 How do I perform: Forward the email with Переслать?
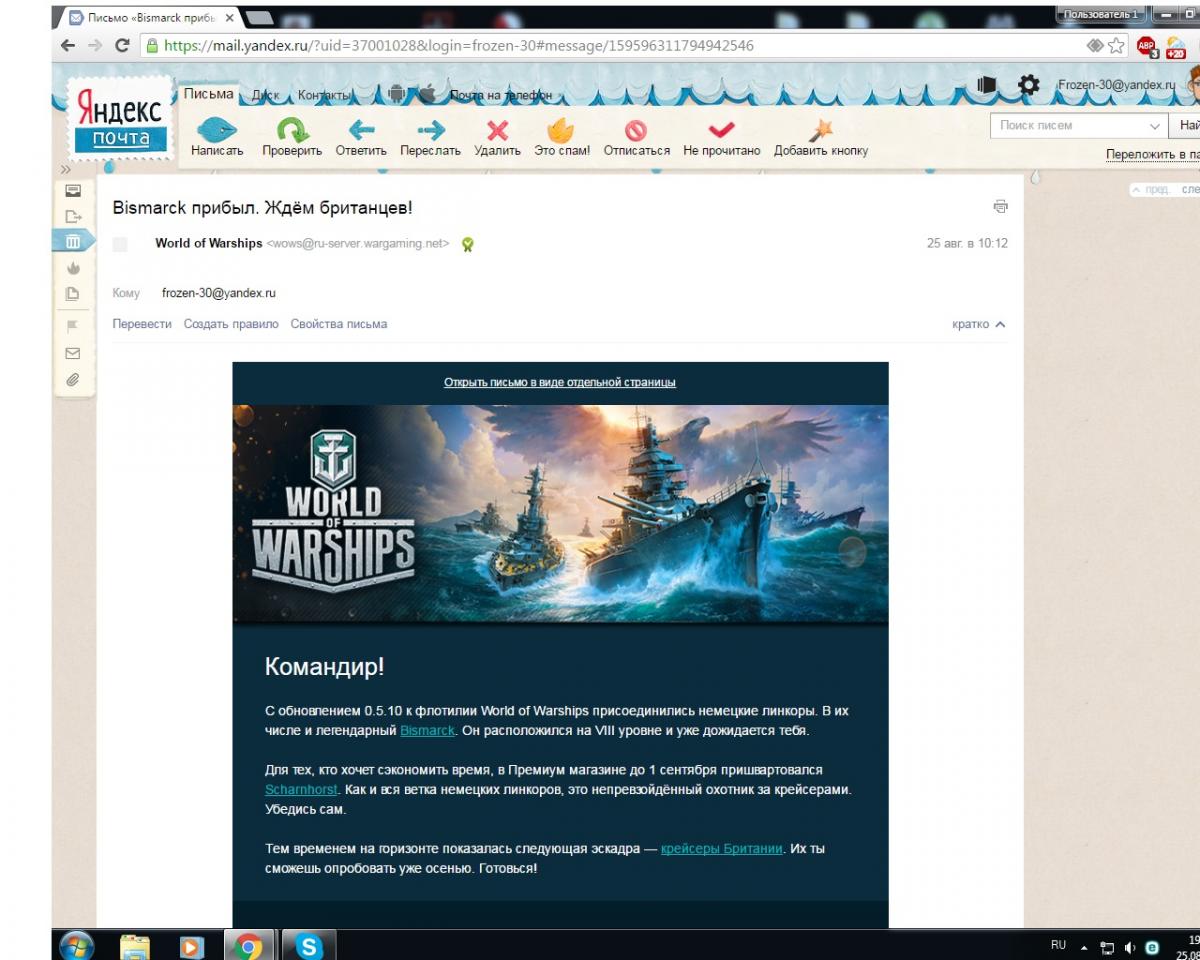click(430, 138)
